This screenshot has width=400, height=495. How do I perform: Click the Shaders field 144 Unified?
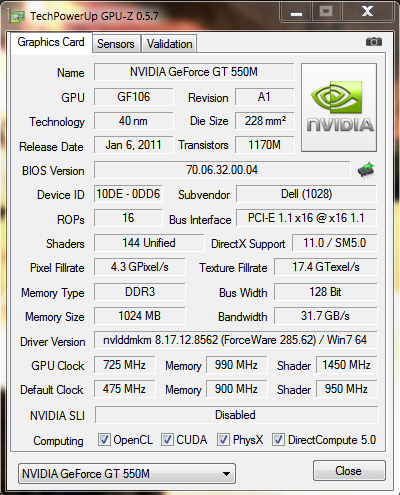pyautogui.click(x=149, y=243)
